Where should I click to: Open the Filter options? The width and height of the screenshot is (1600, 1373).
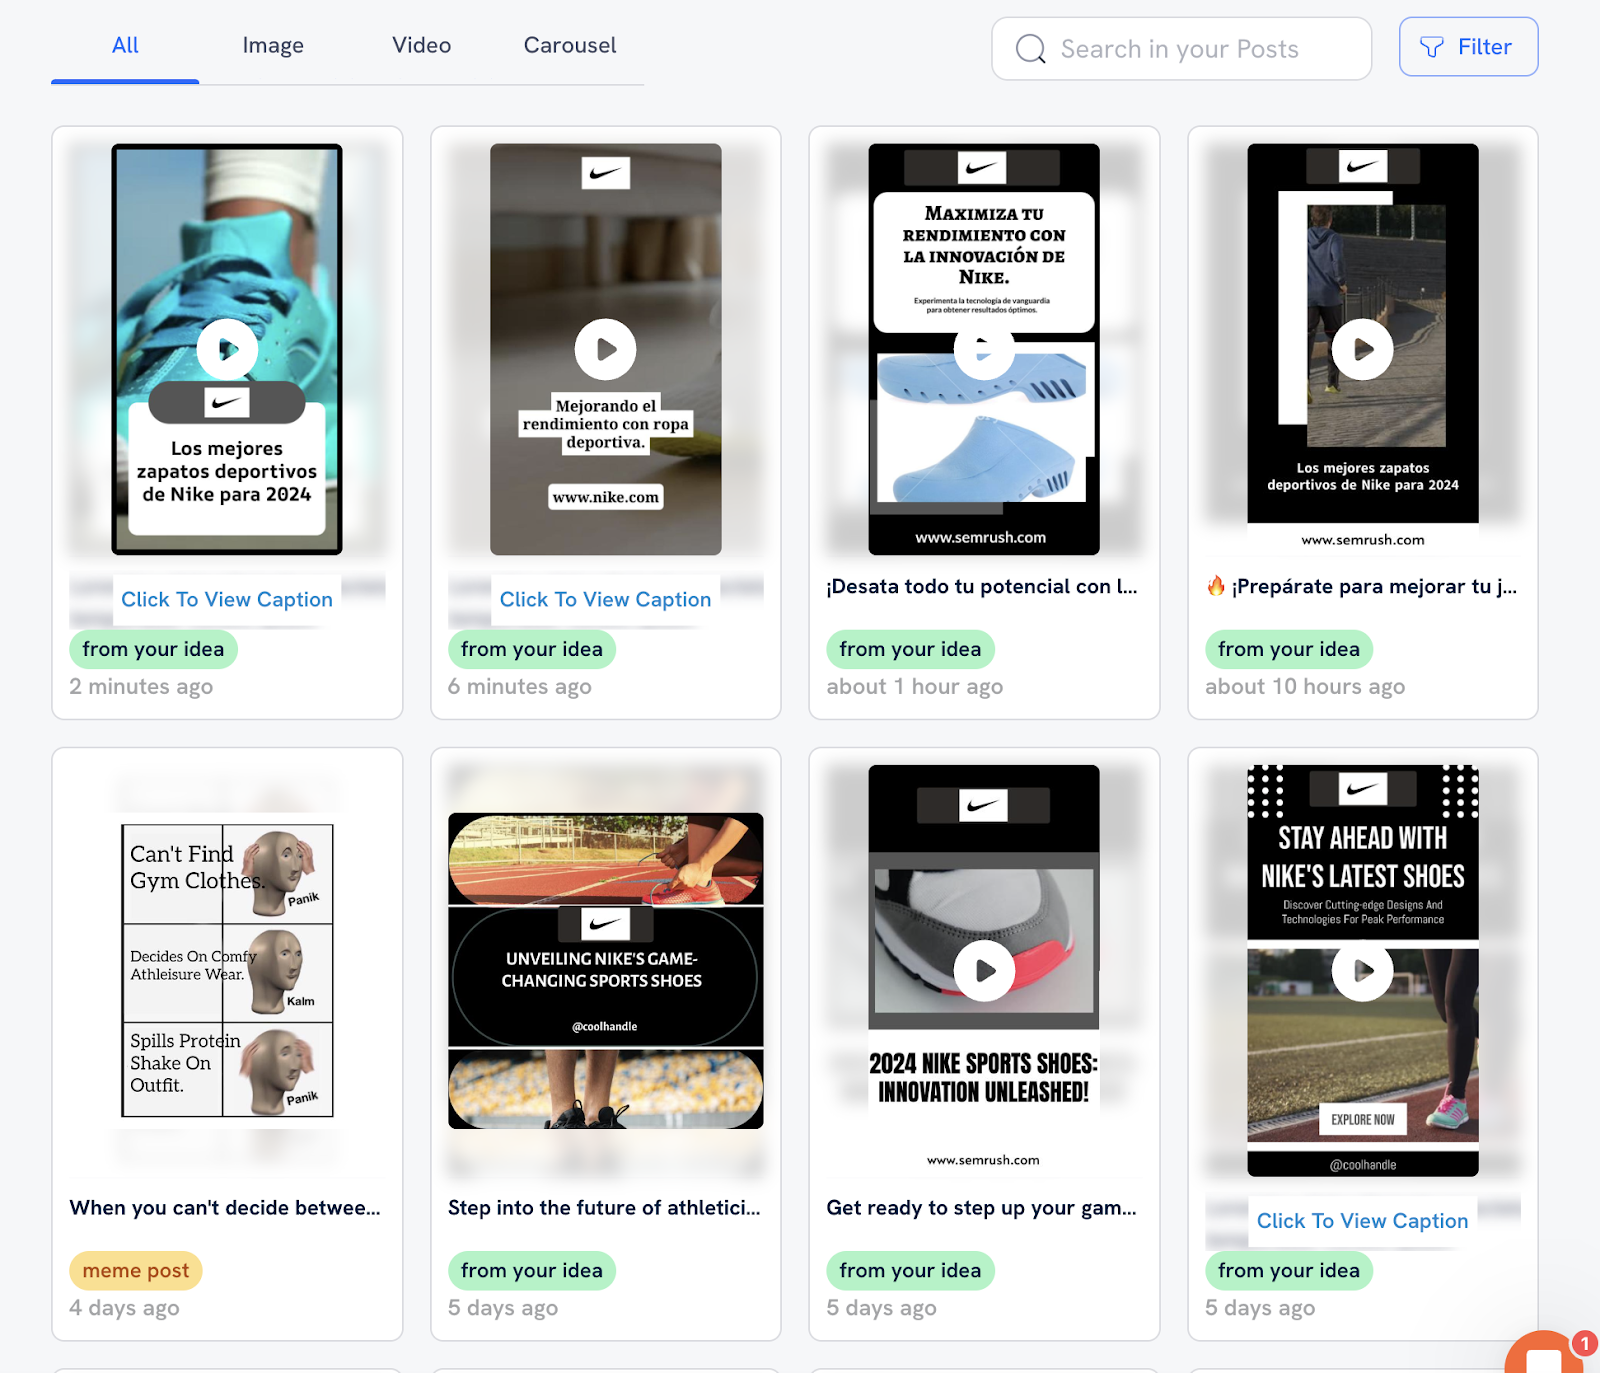point(1467,47)
